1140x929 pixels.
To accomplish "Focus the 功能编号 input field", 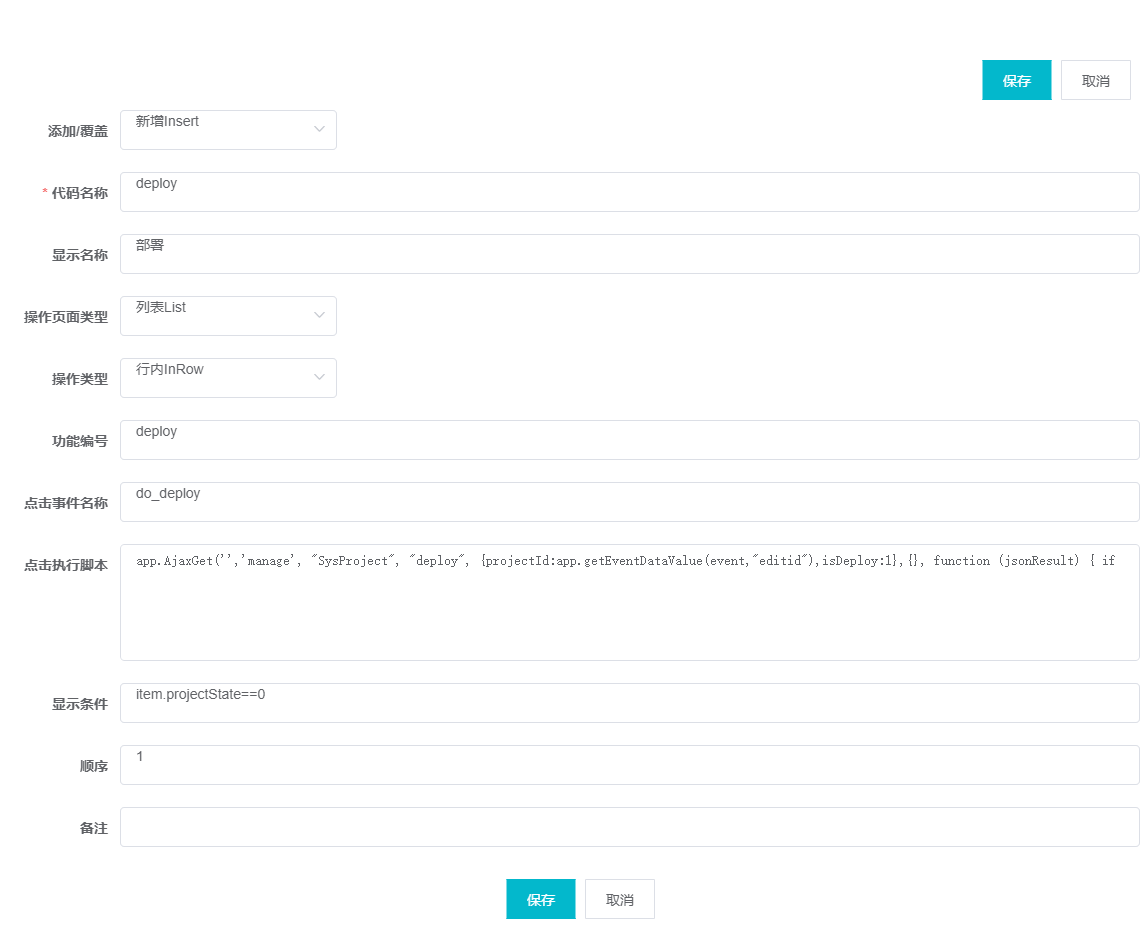I will click(630, 440).
